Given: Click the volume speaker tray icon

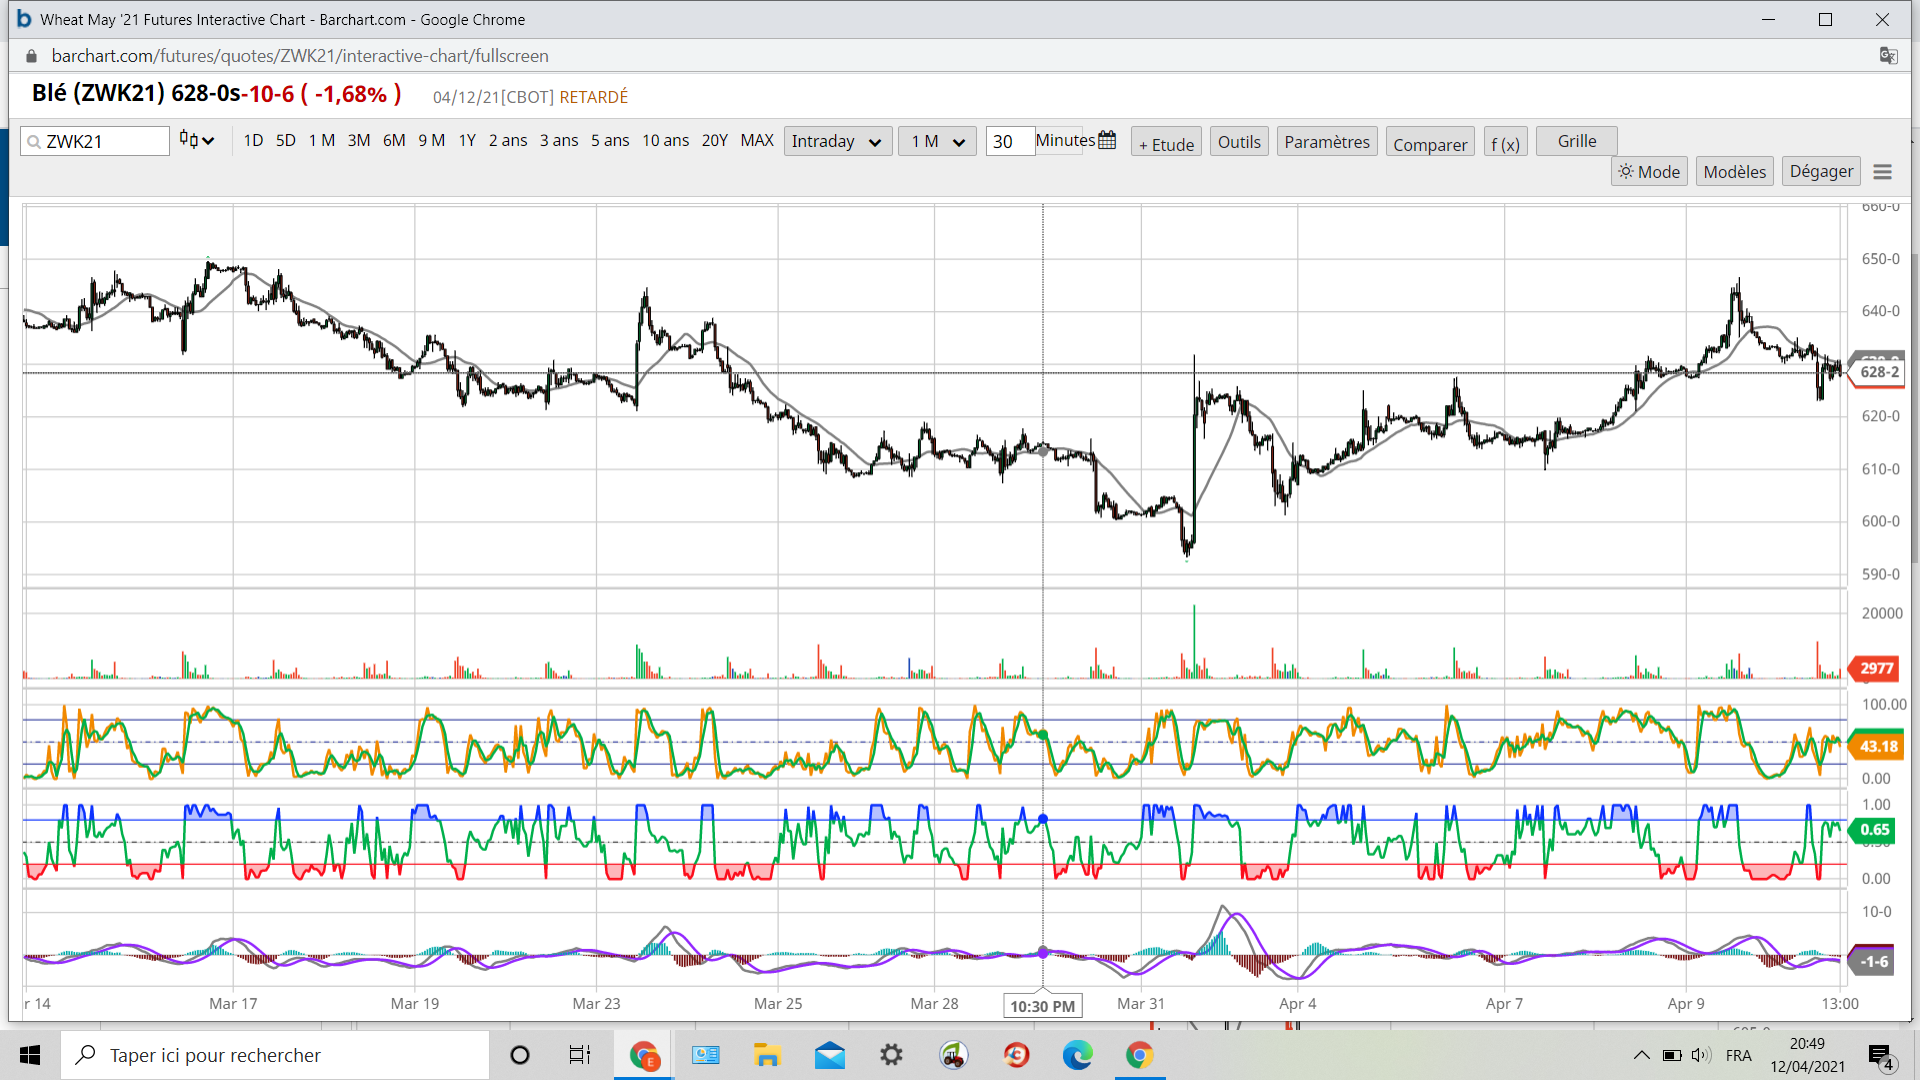Looking at the screenshot, I should pos(1700,1055).
